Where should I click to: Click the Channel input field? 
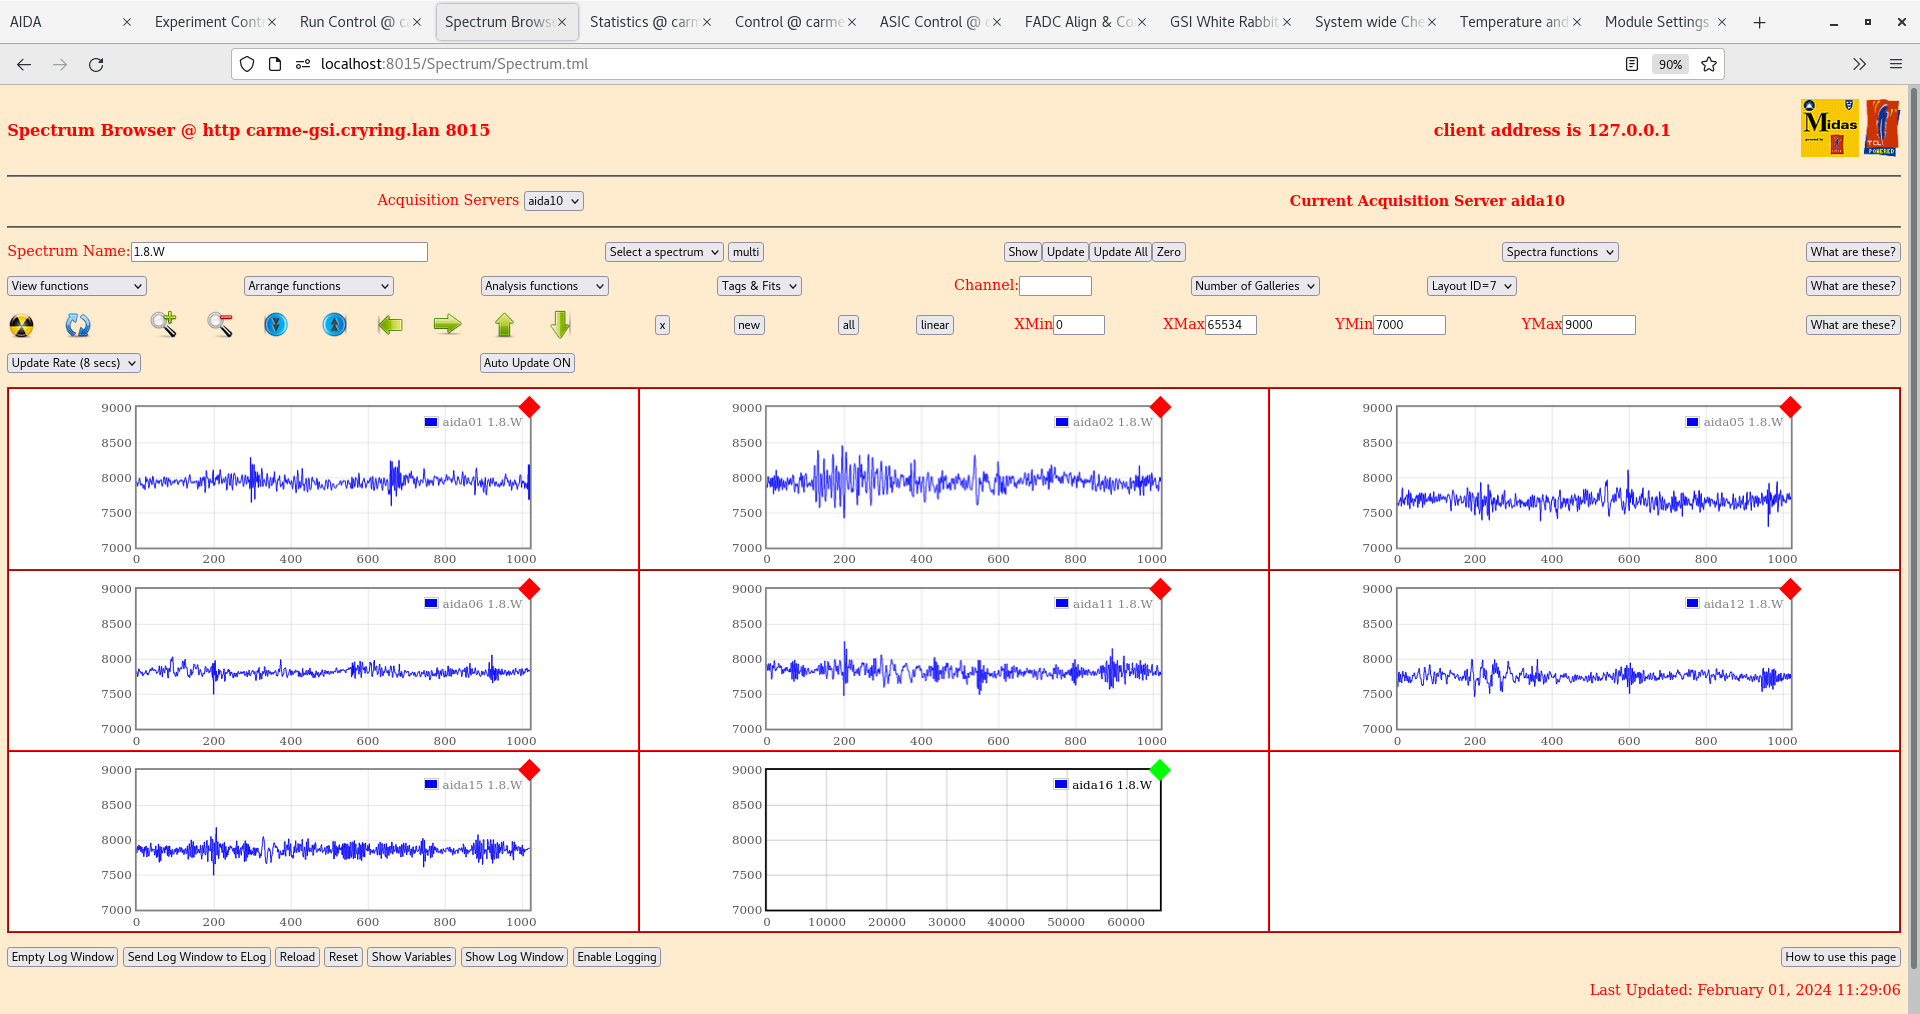click(x=1055, y=286)
